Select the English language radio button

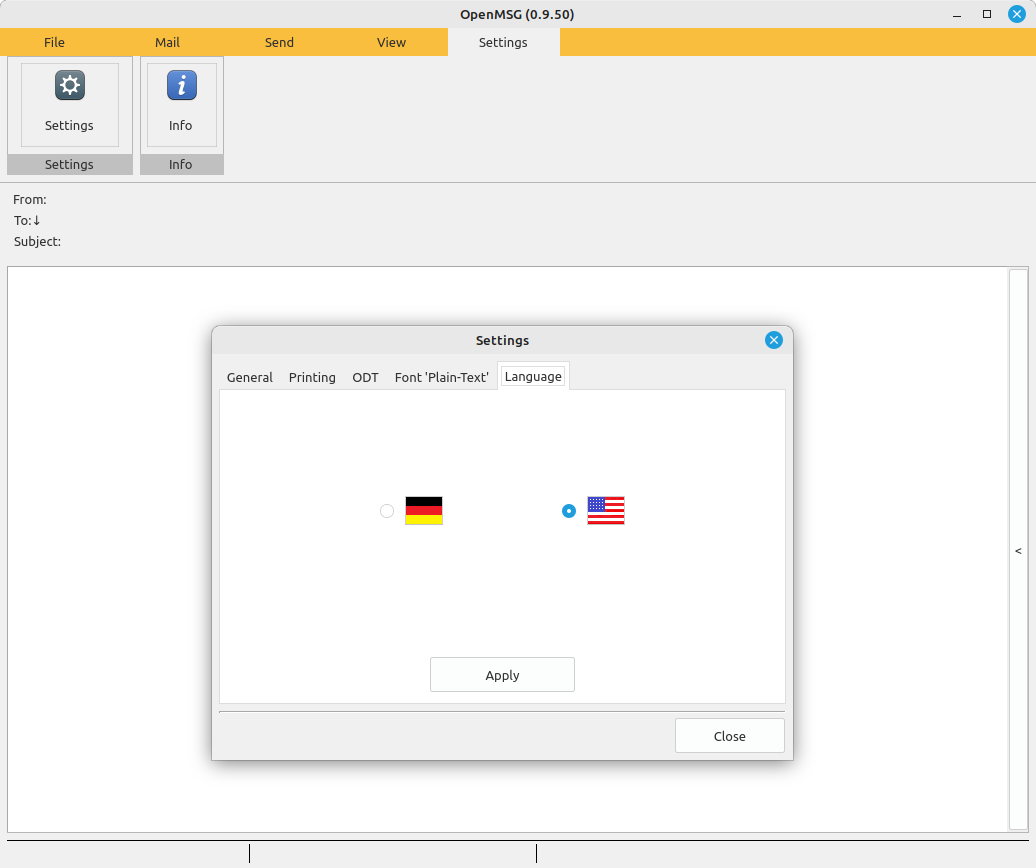[x=569, y=511]
